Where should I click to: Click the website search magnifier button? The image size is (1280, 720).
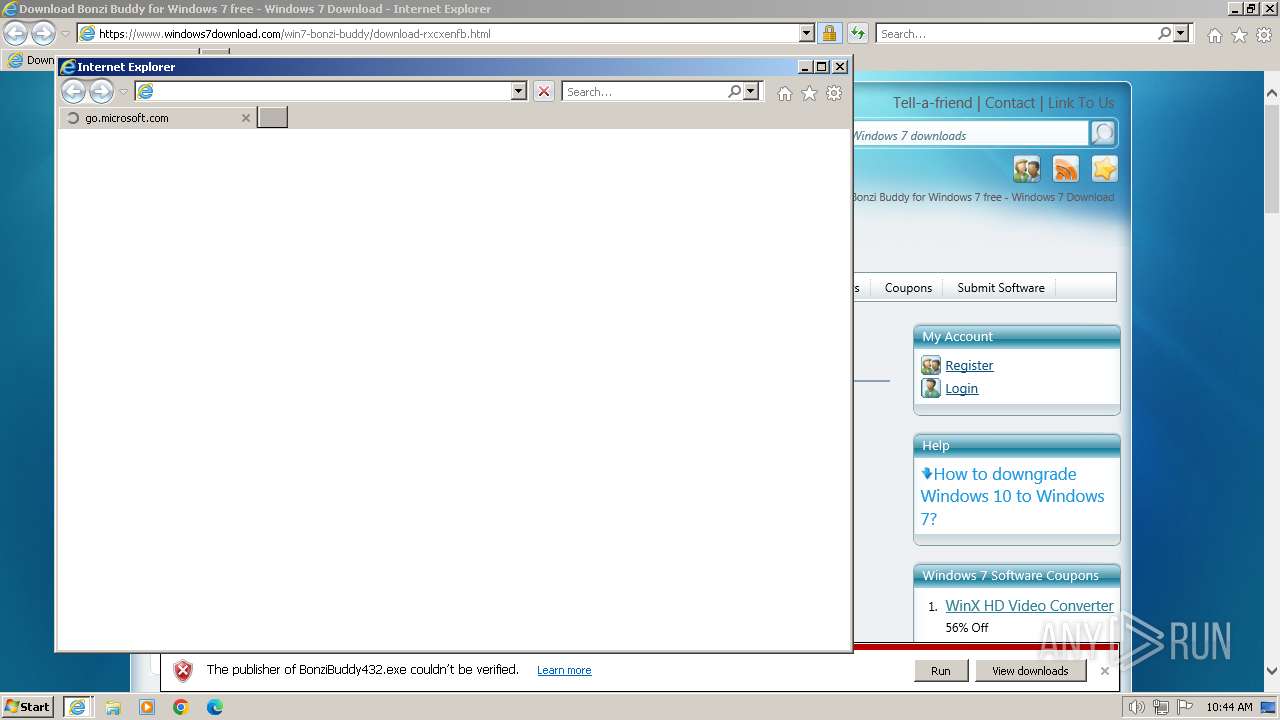[1103, 133]
